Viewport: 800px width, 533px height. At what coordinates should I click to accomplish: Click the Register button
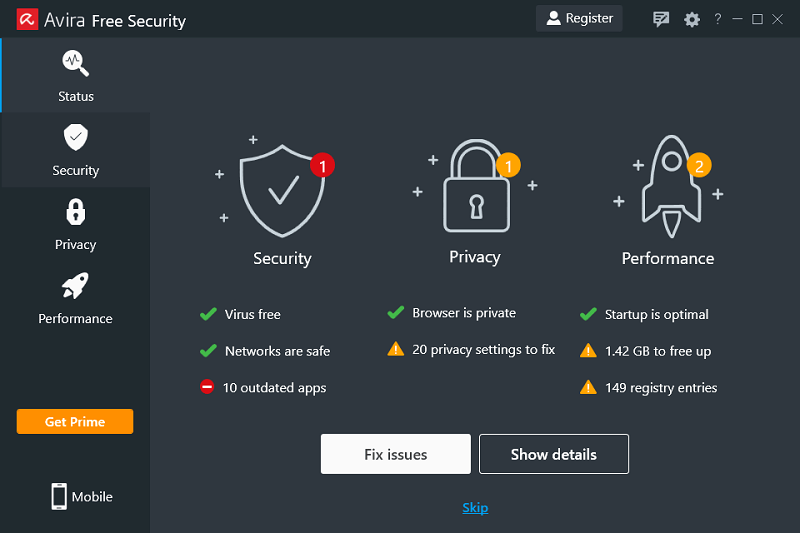tap(579, 18)
